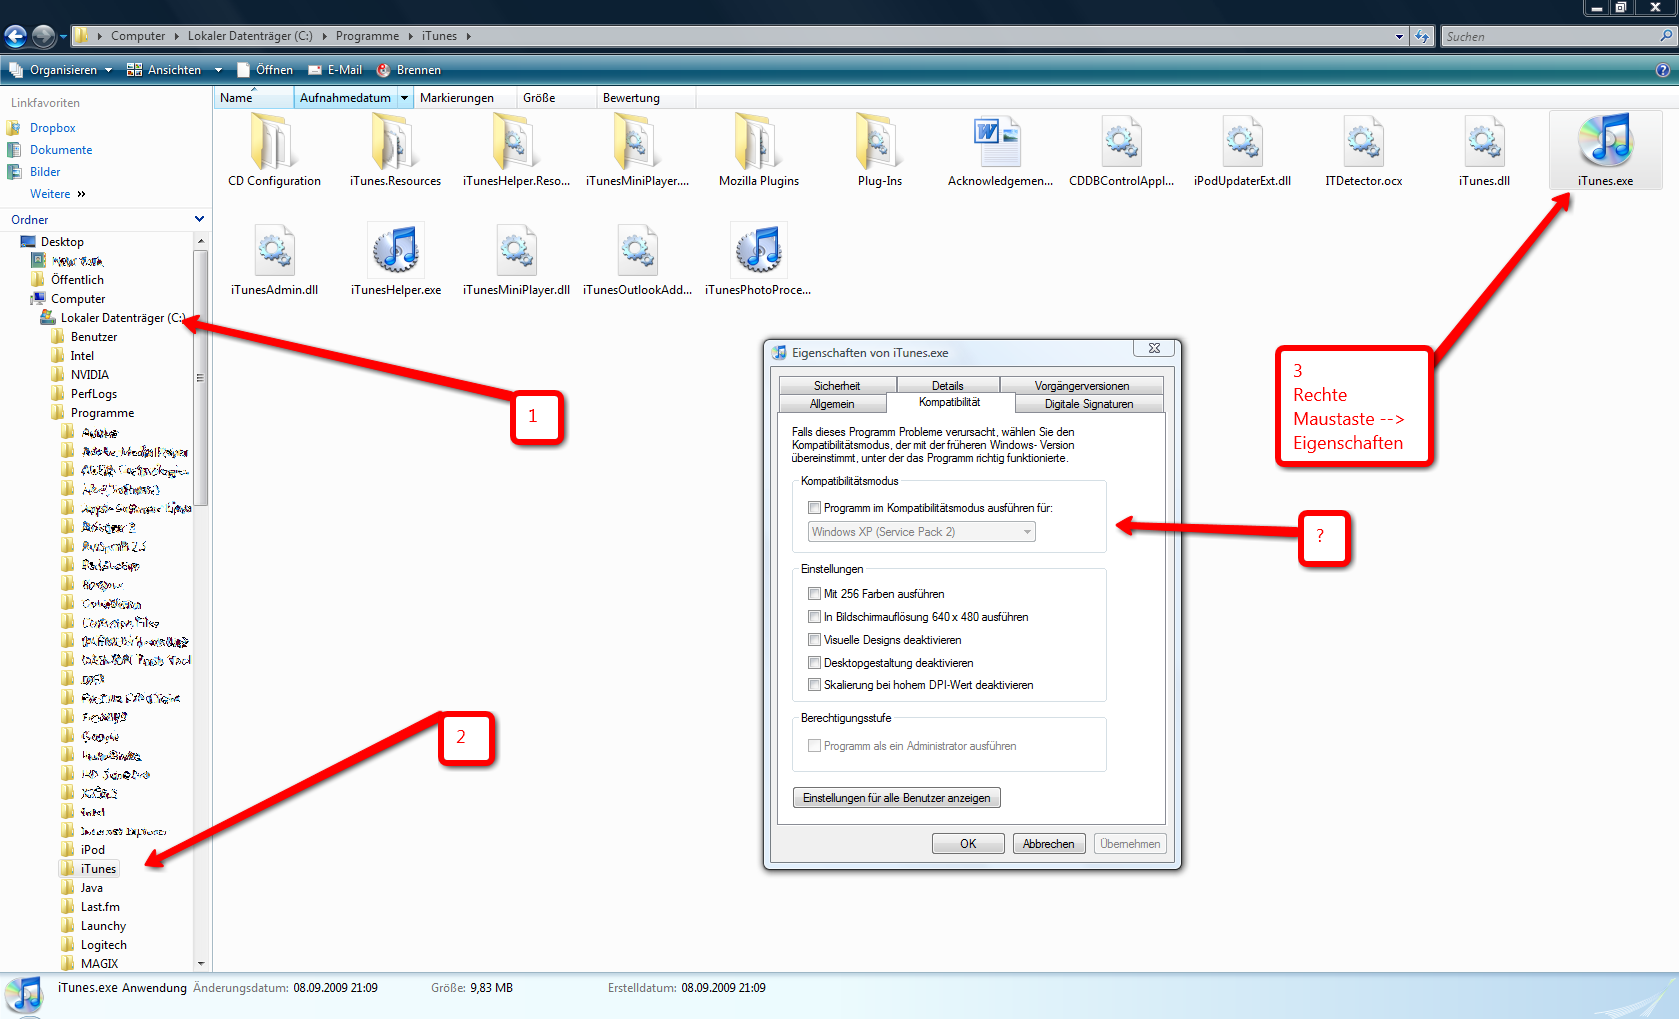
Task: Open the Help question mark icon
Action: 1662,70
